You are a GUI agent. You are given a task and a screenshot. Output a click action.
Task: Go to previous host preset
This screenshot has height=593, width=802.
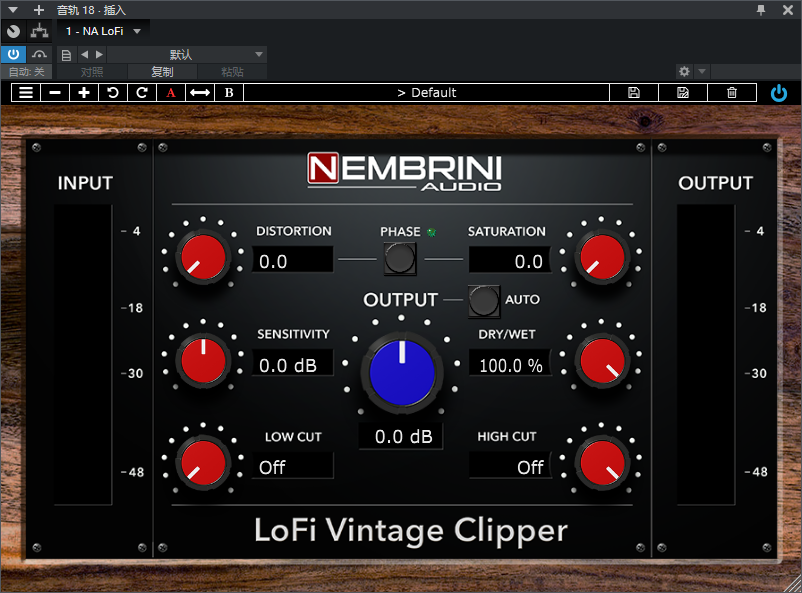coord(84,54)
